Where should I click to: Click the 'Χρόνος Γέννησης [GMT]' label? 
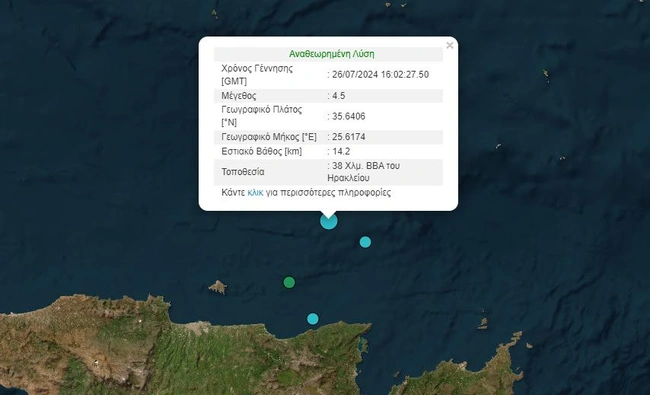pos(257,75)
